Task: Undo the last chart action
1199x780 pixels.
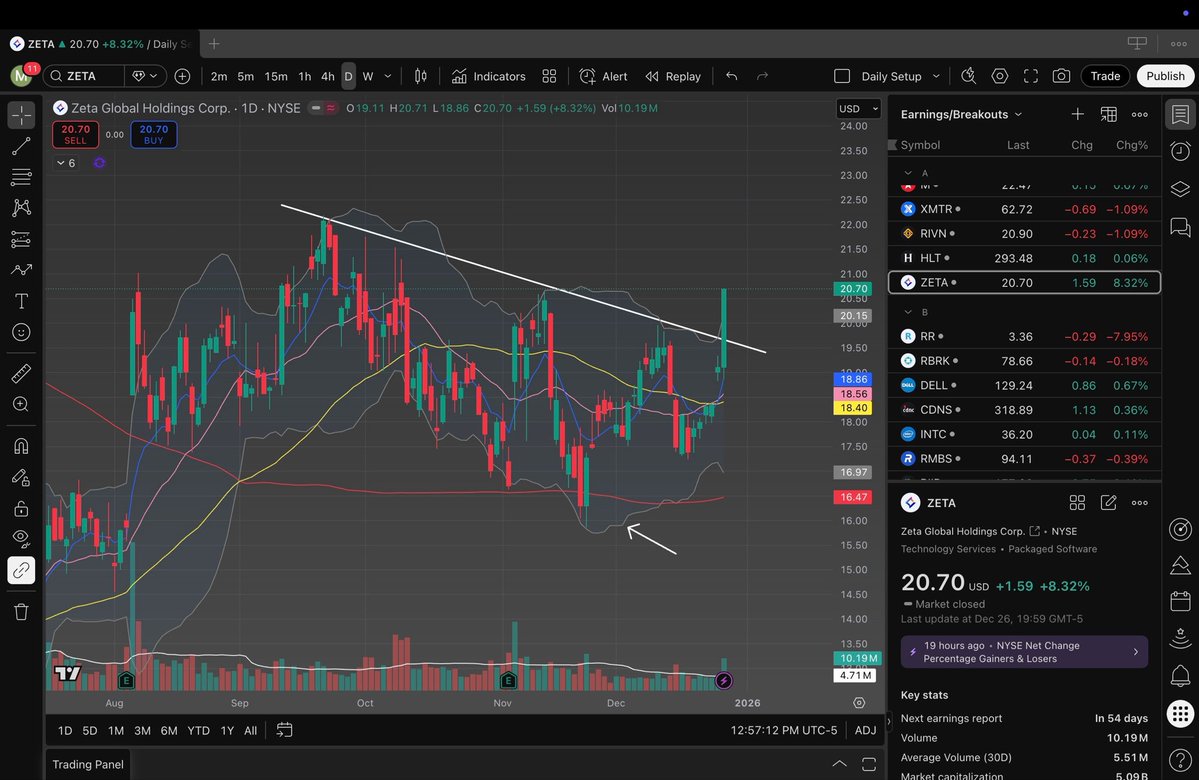Action: [732, 76]
